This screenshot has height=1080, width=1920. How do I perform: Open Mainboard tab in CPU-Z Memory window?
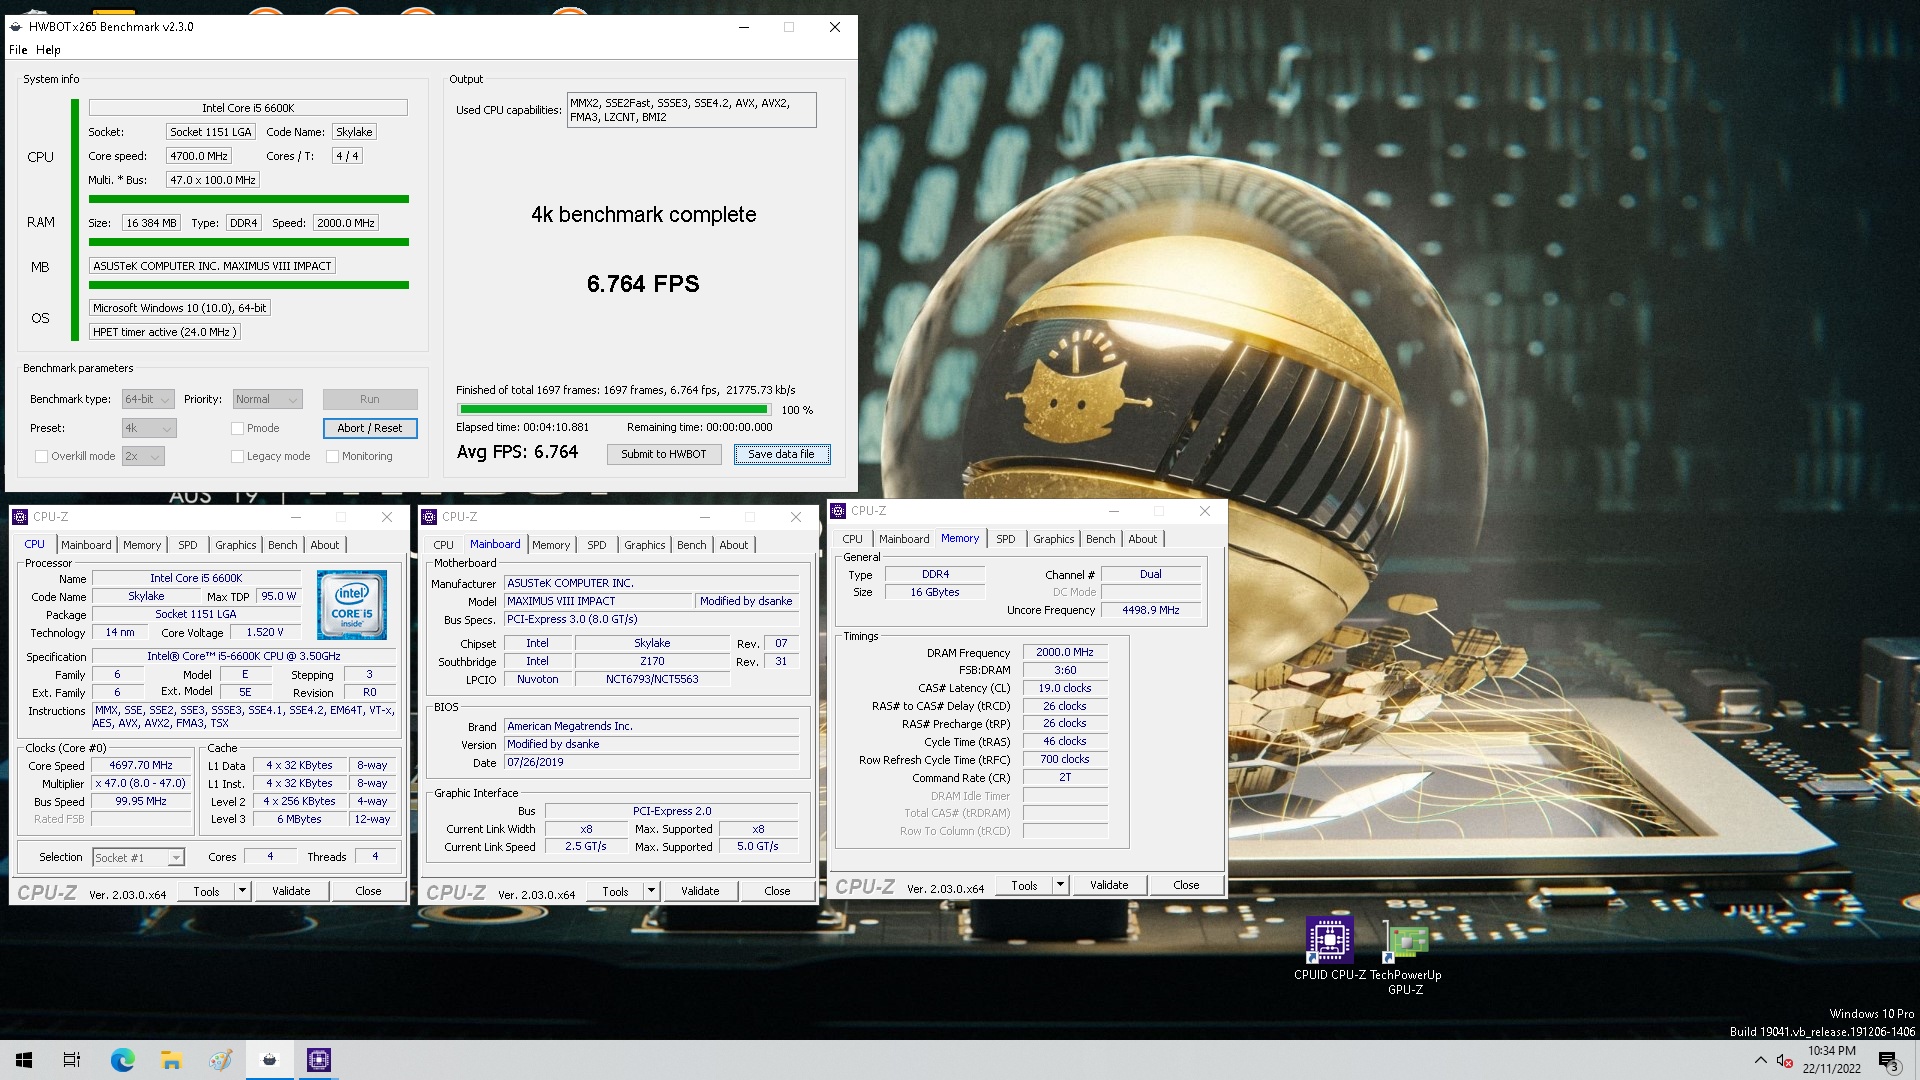(x=904, y=539)
